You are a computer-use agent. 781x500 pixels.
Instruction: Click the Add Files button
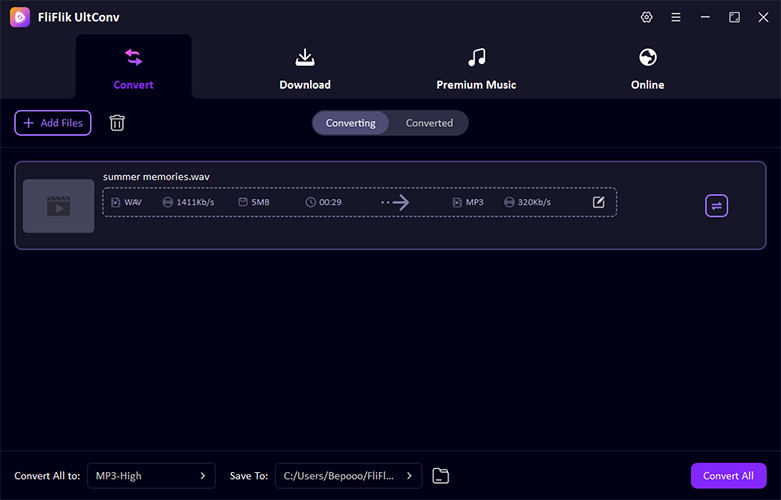[x=53, y=123]
